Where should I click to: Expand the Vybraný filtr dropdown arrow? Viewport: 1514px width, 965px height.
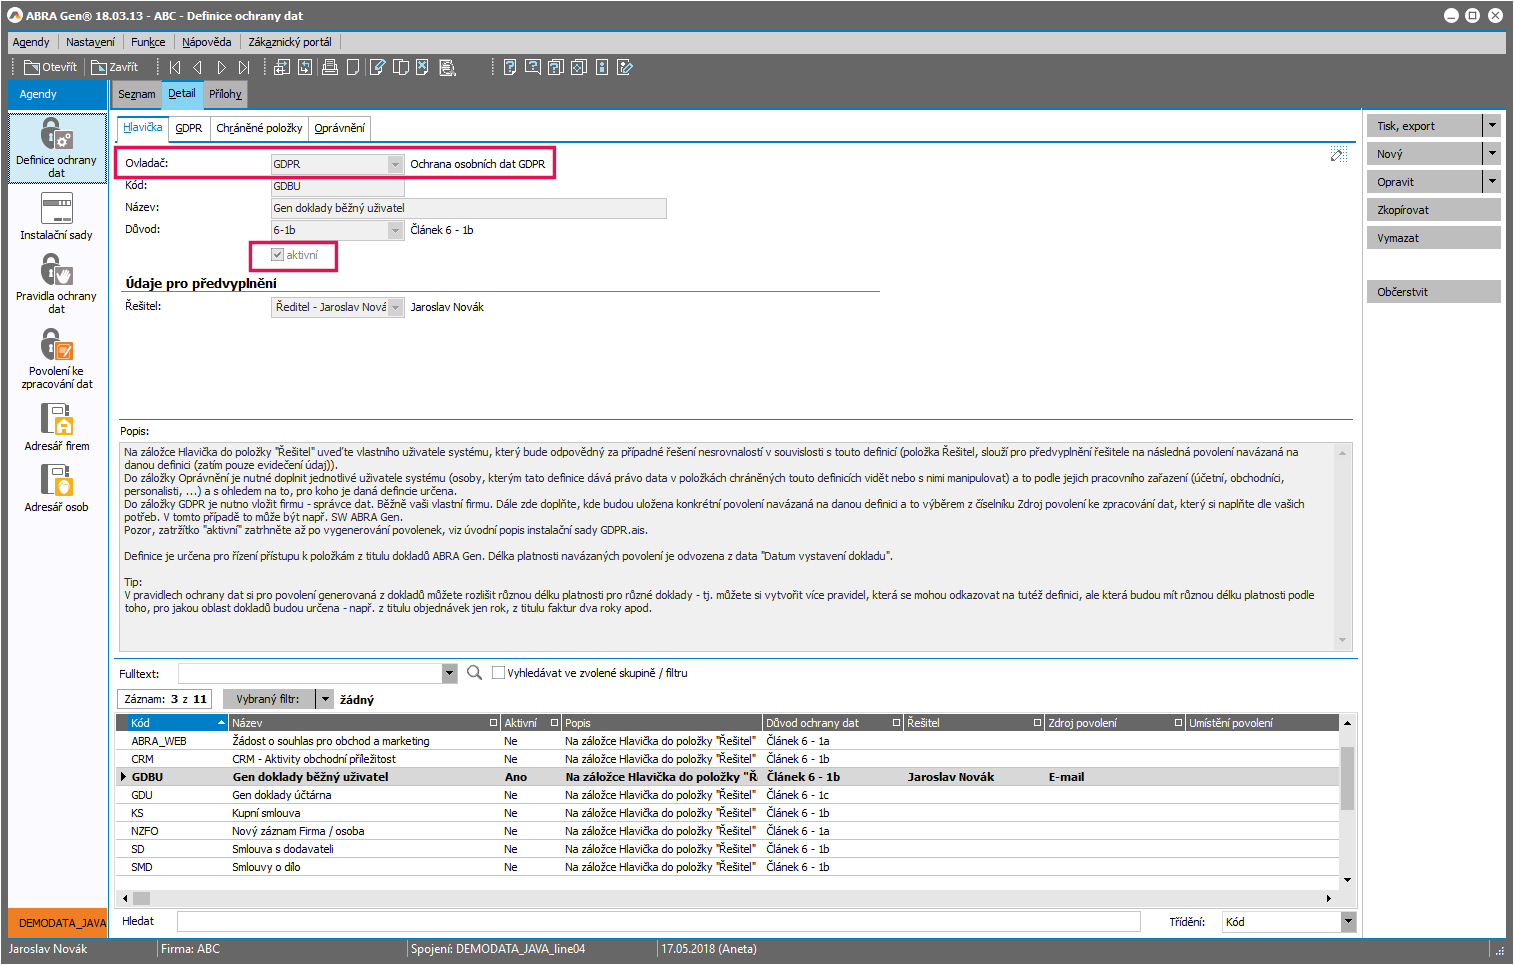pos(325,699)
